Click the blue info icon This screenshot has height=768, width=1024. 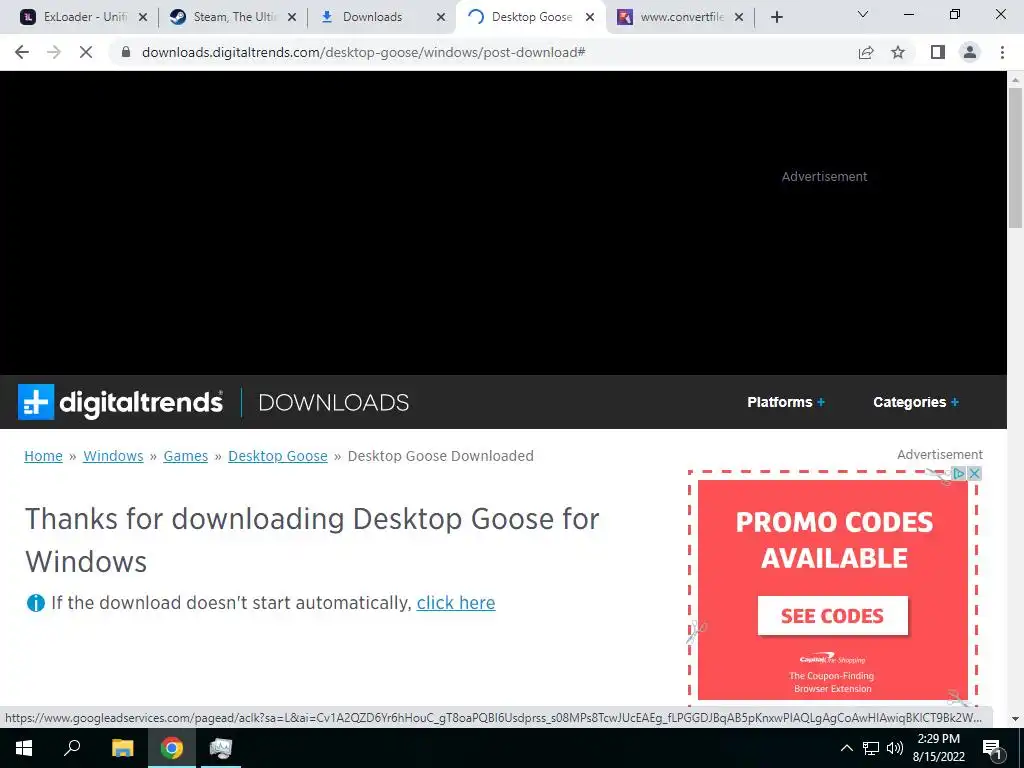point(35,603)
